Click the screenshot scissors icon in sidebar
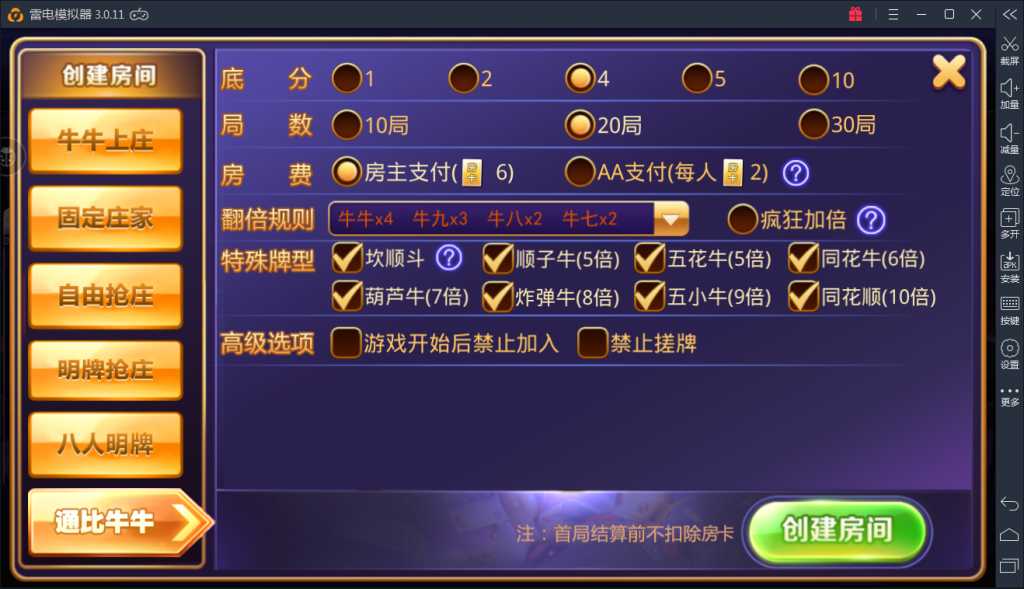1024x589 pixels. [x=1010, y=44]
